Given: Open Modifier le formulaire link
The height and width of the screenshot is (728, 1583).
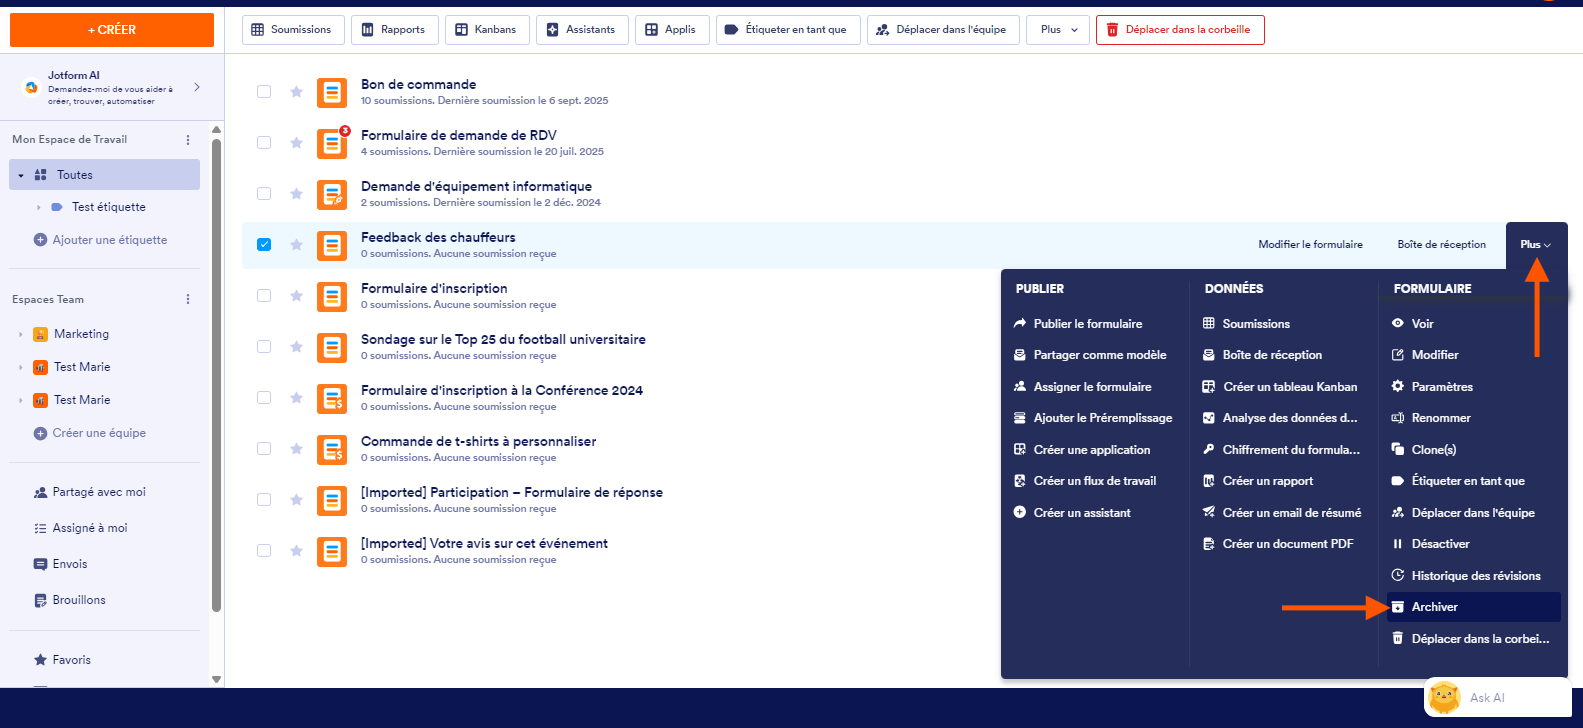Looking at the screenshot, I should coord(1310,245).
